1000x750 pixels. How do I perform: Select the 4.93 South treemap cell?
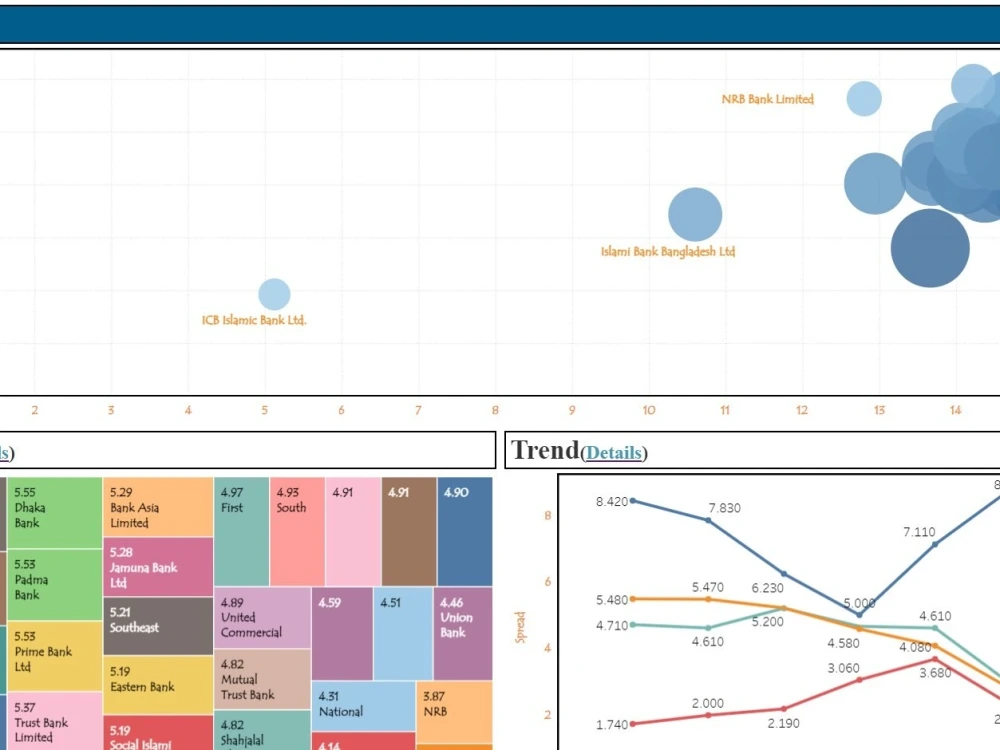point(297,531)
